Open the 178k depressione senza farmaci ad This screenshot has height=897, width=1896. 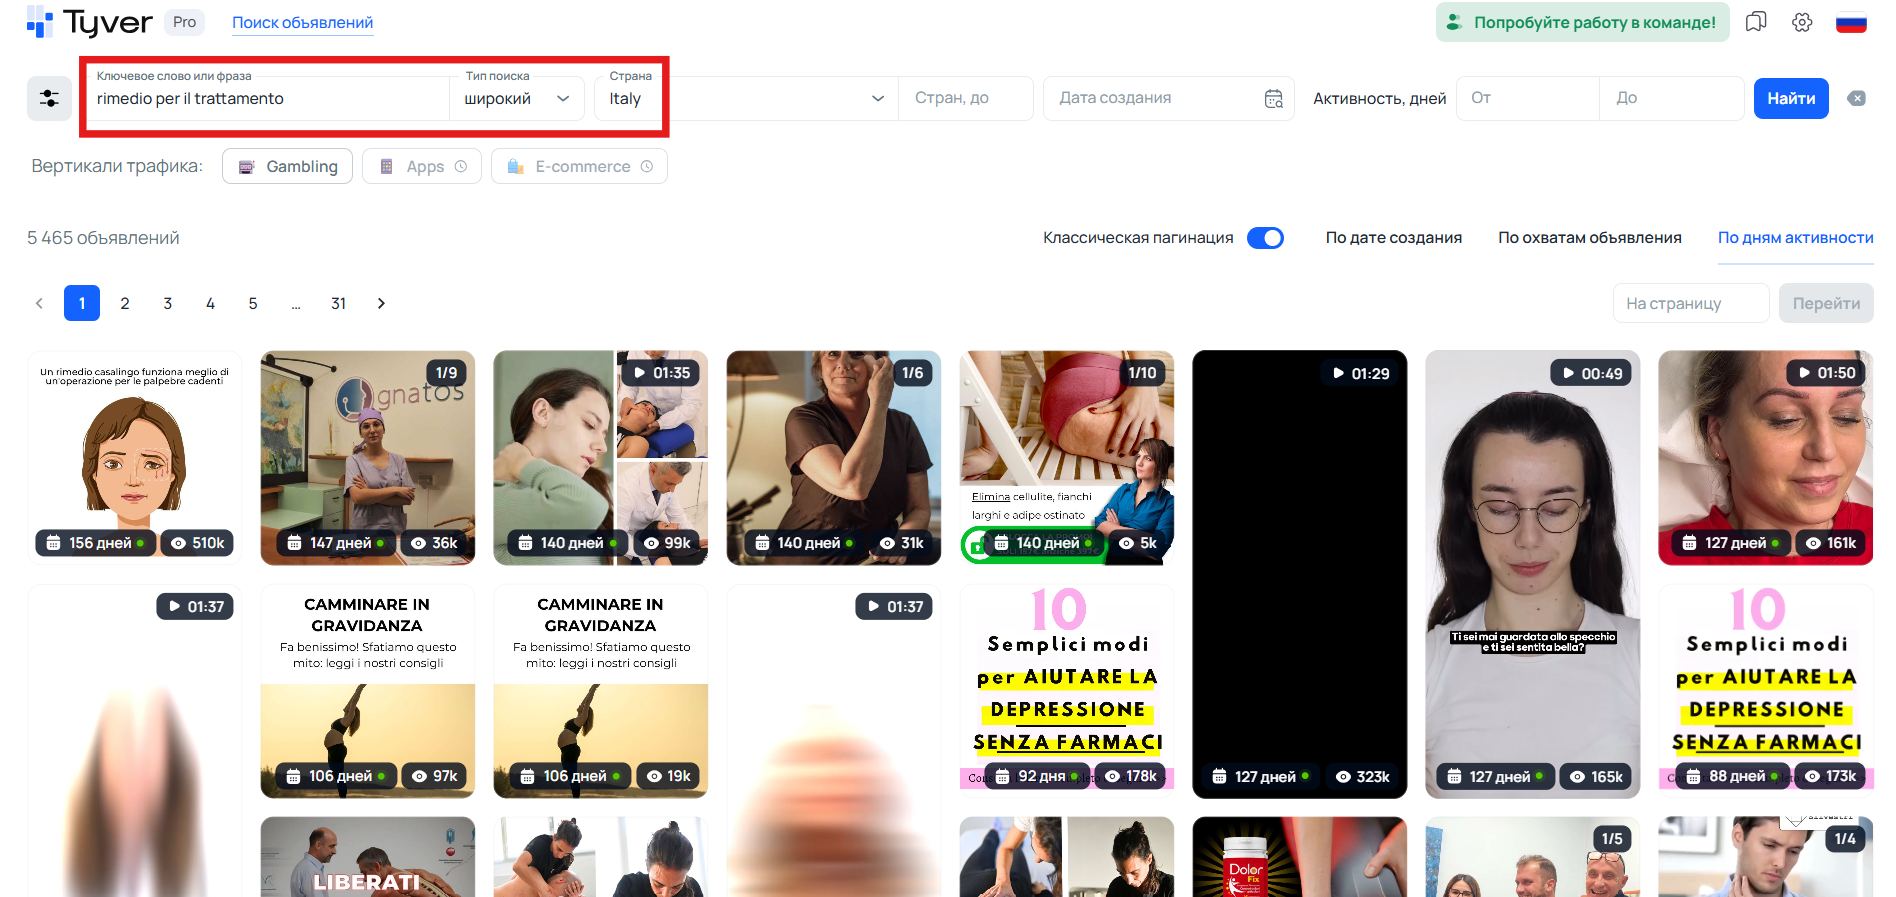pos(1067,691)
